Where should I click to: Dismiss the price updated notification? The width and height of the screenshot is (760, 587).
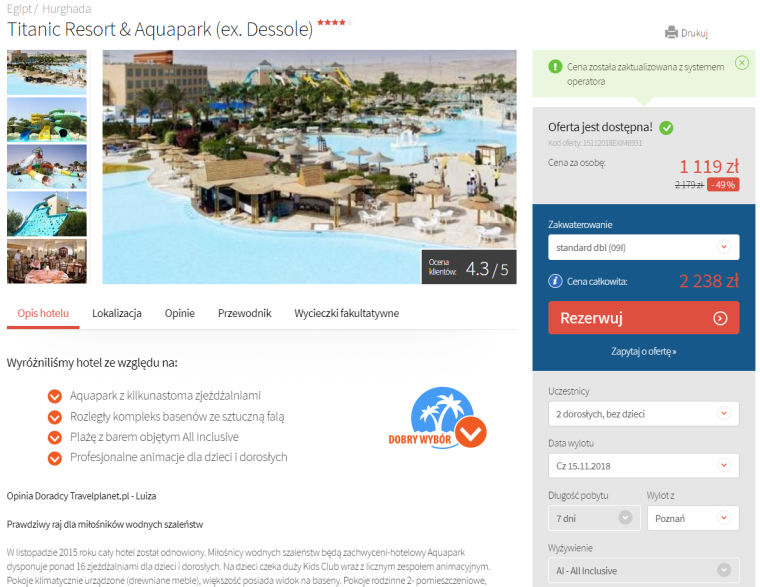742,63
